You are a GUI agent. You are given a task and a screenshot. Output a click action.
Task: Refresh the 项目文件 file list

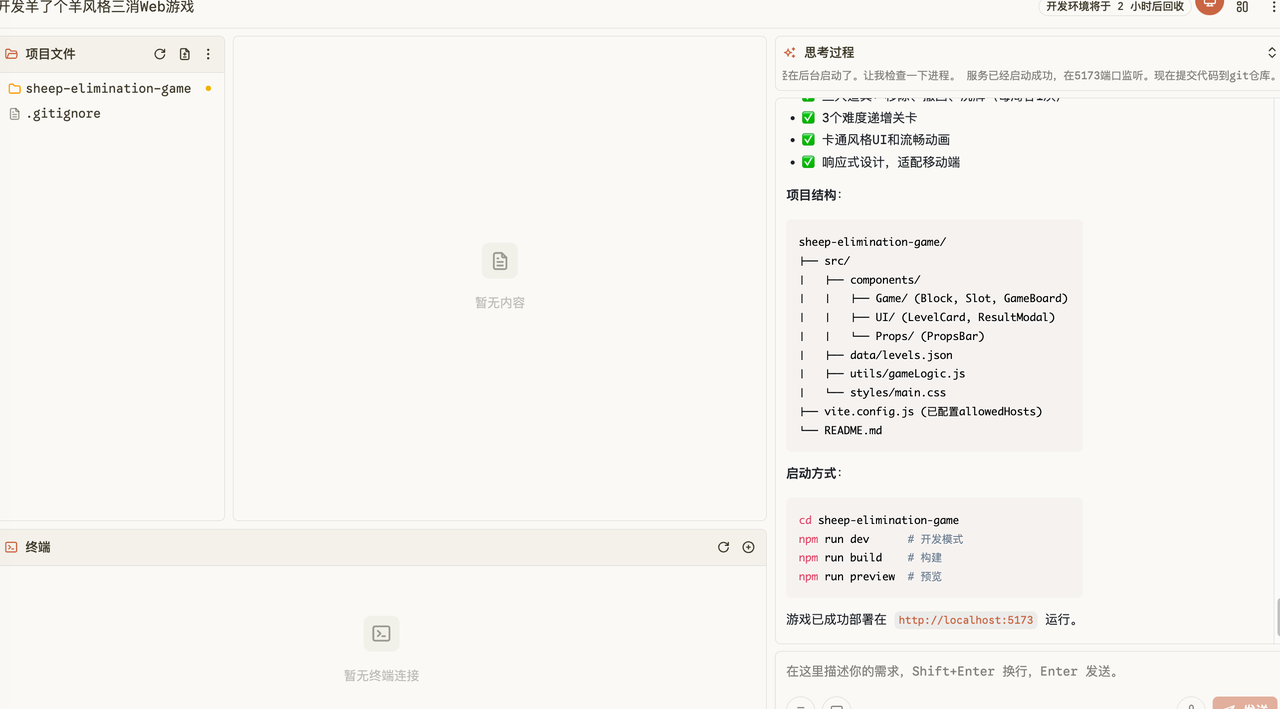(x=160, y=54)
